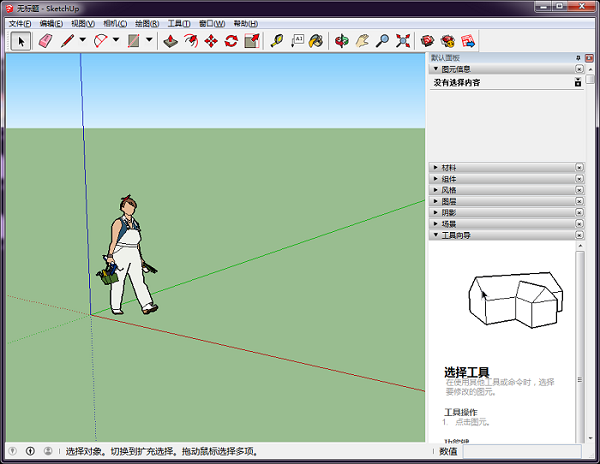Select the Paint Bucket tool
This screenshot has width=600, height=464.
click(316, 41)
